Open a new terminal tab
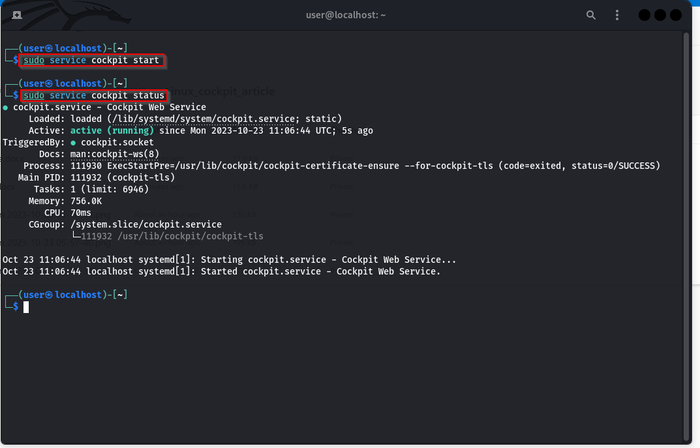 coord(17,16)
